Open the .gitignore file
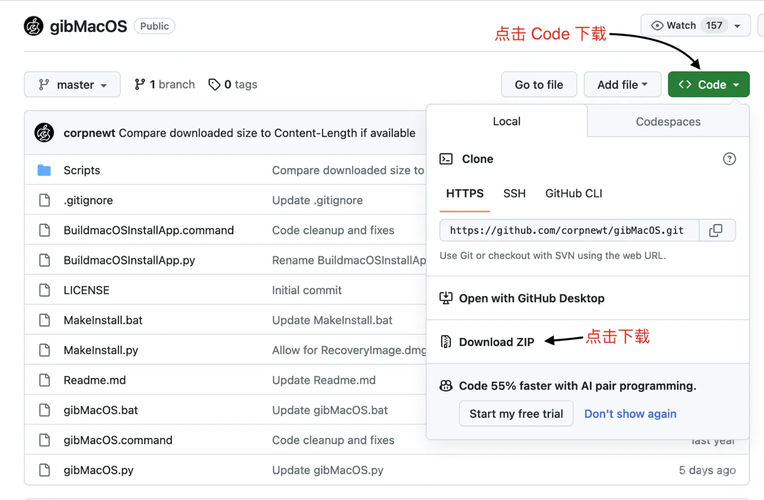This screenshot has height=500, width=764. click(x=88, y=200)
